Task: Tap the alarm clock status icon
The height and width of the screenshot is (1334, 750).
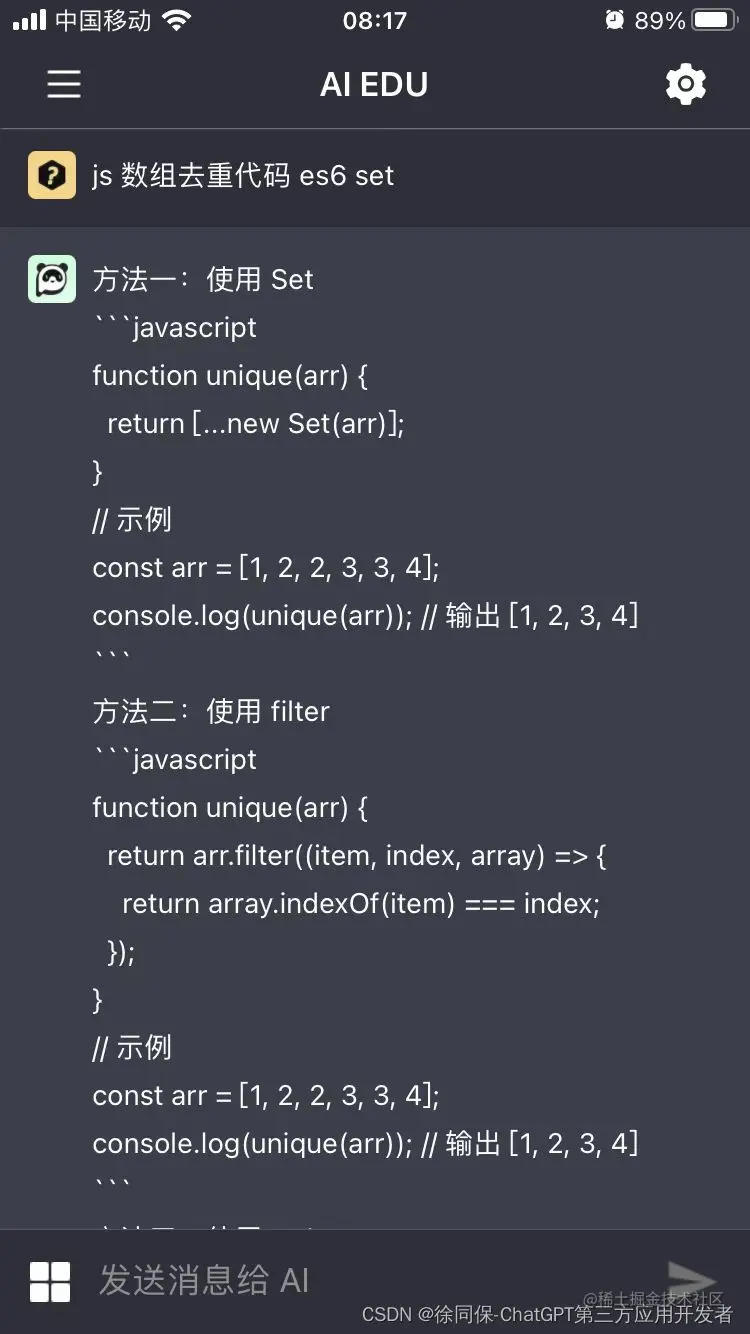Action: (614, 20)
